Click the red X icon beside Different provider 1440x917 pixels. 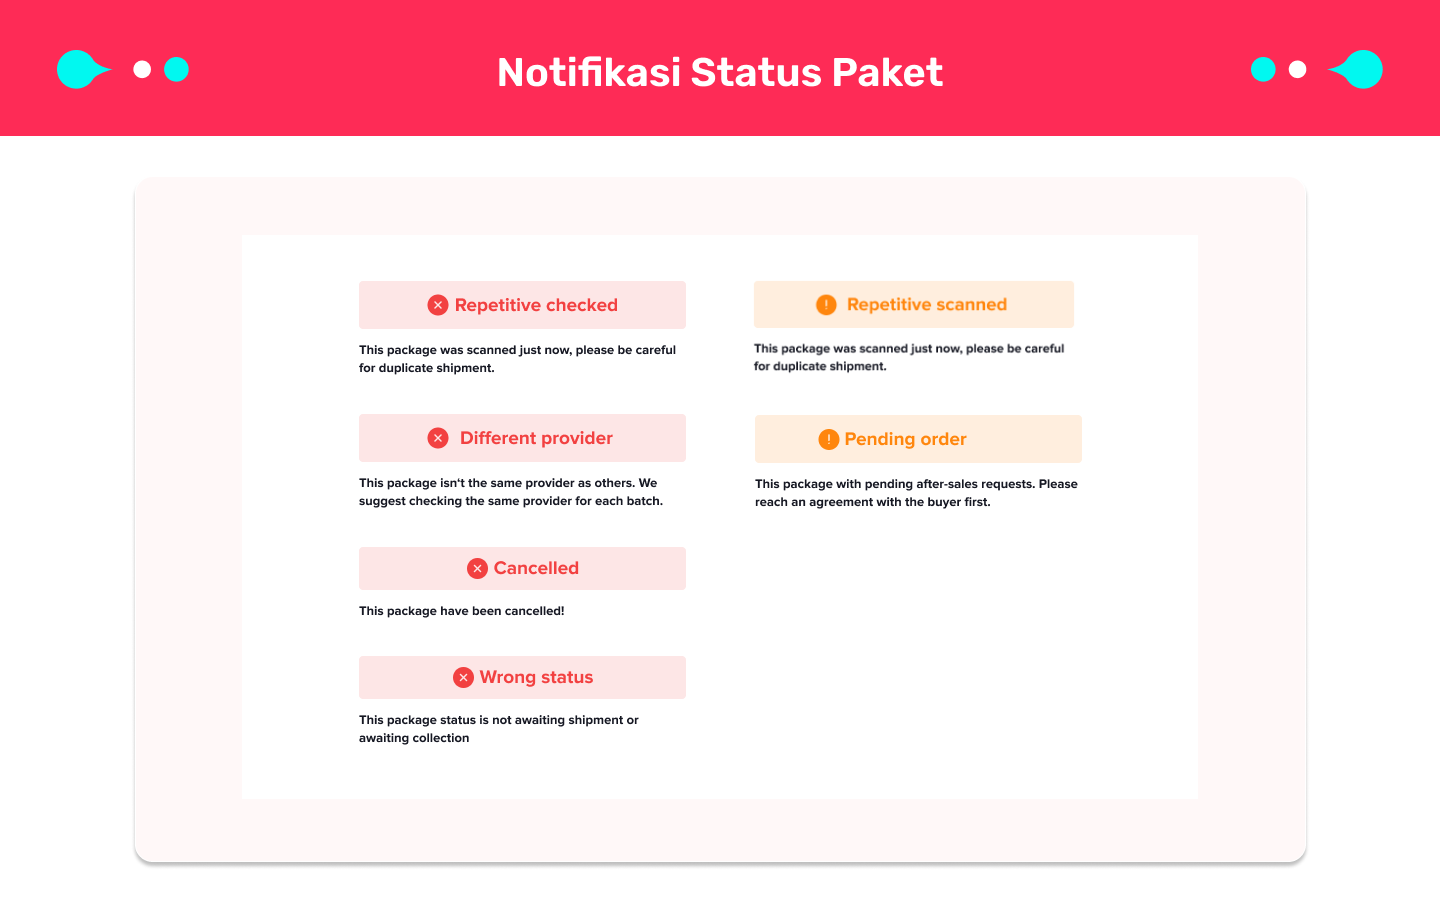(x=438, y=438)
